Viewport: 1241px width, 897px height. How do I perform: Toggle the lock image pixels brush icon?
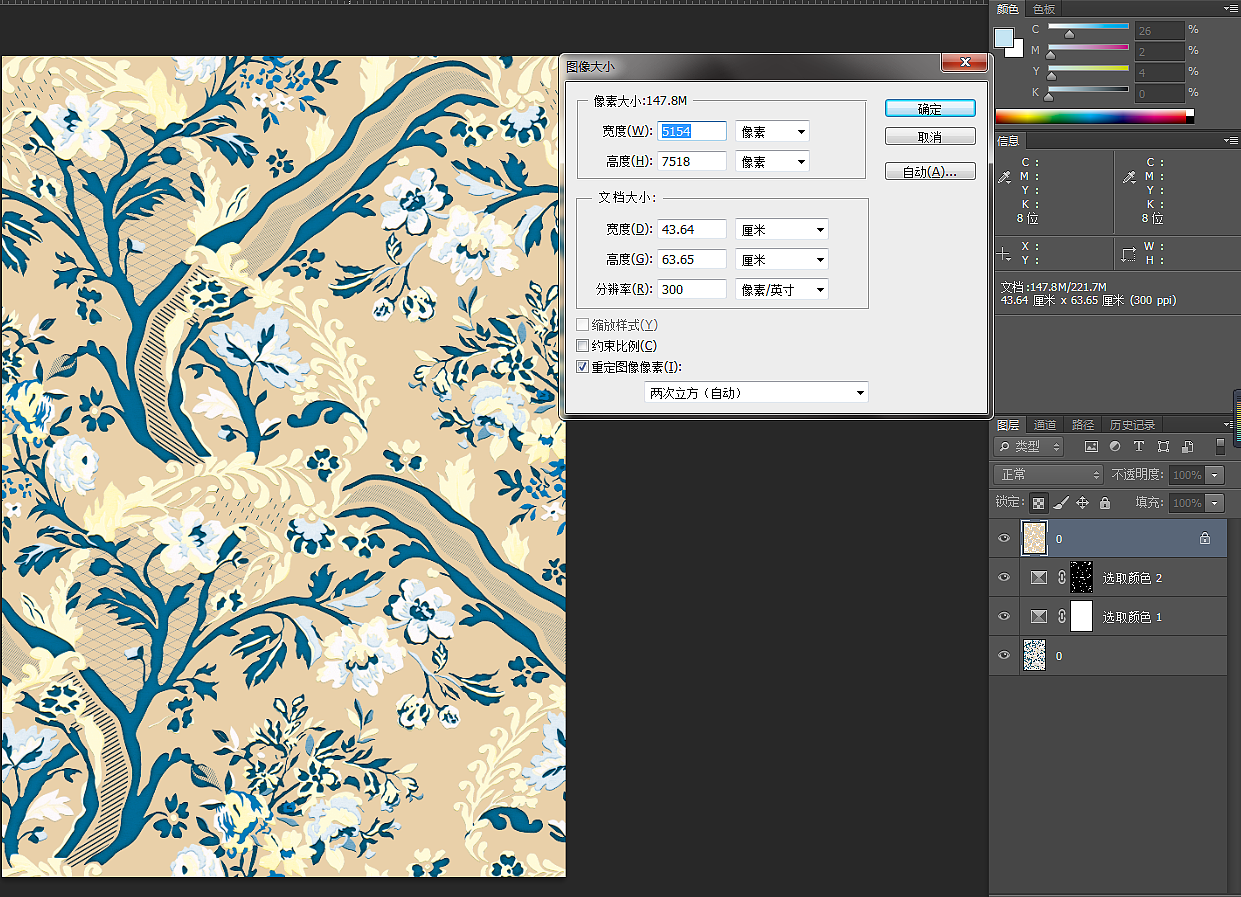(x=1062, y=503)
